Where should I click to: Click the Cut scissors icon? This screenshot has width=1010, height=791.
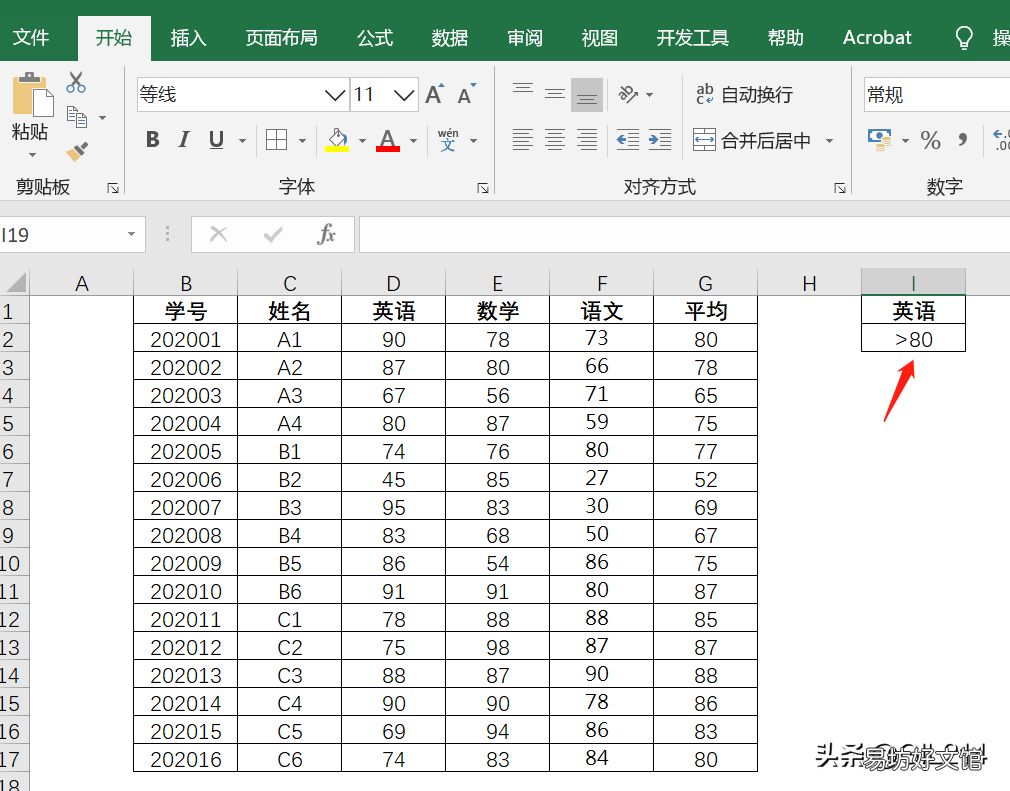pos(76,82)
